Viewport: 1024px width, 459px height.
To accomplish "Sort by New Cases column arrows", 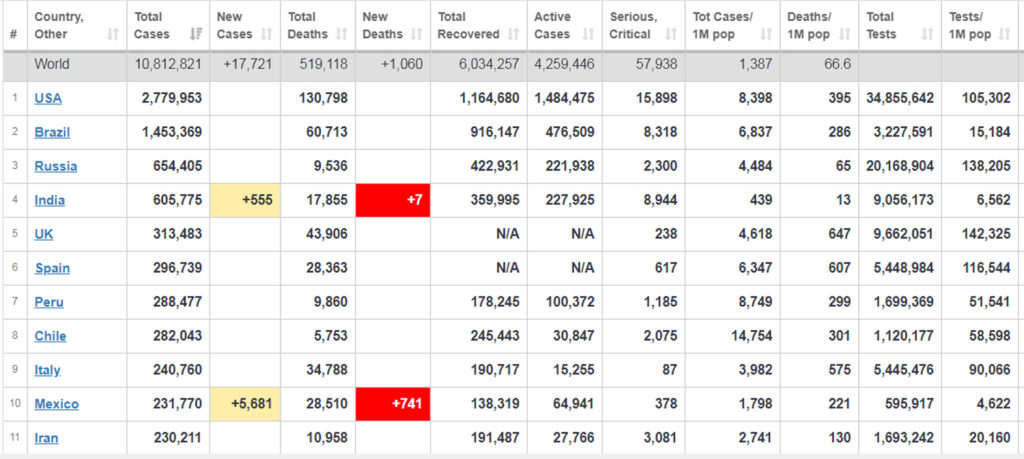I will click(x=266, y=34).
